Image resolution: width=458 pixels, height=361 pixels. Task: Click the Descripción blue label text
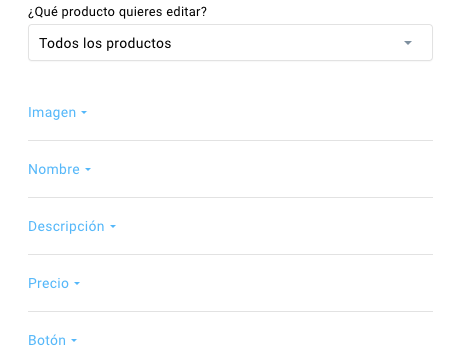pos(66,226)
